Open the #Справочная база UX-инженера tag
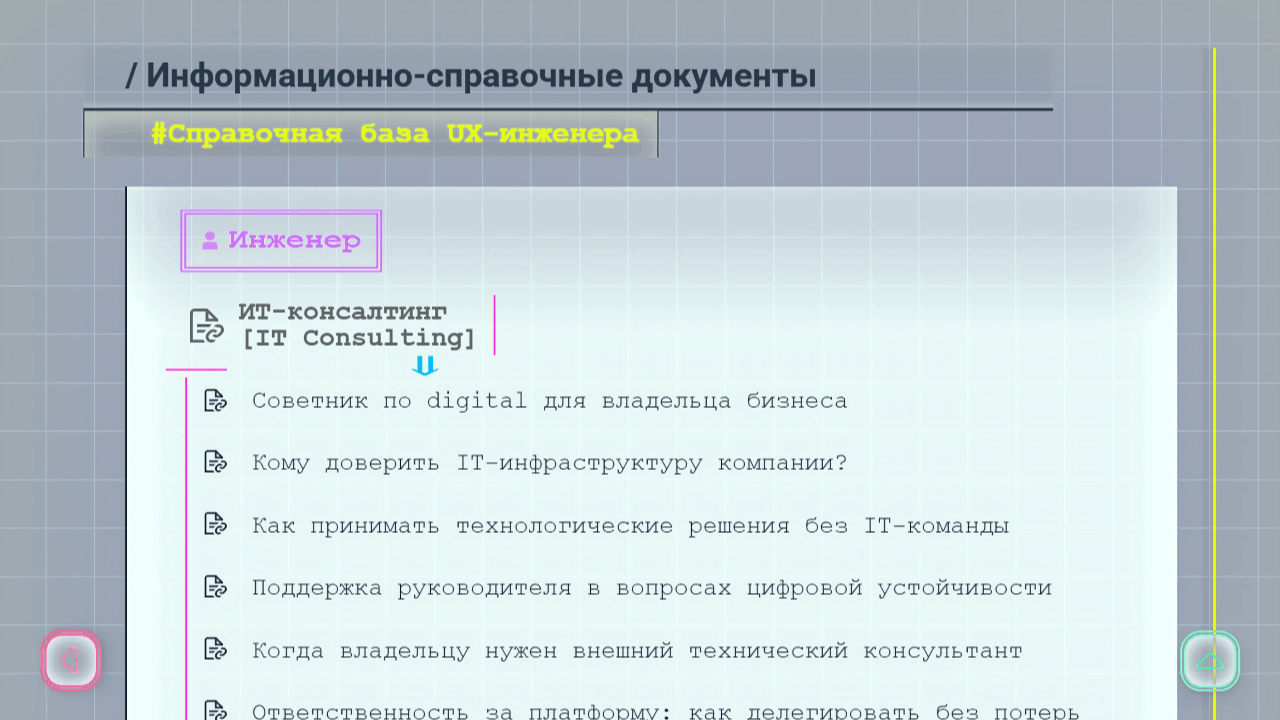This screenshot has width=1280, height=720. pyautogui.click(x=396, y=133)
